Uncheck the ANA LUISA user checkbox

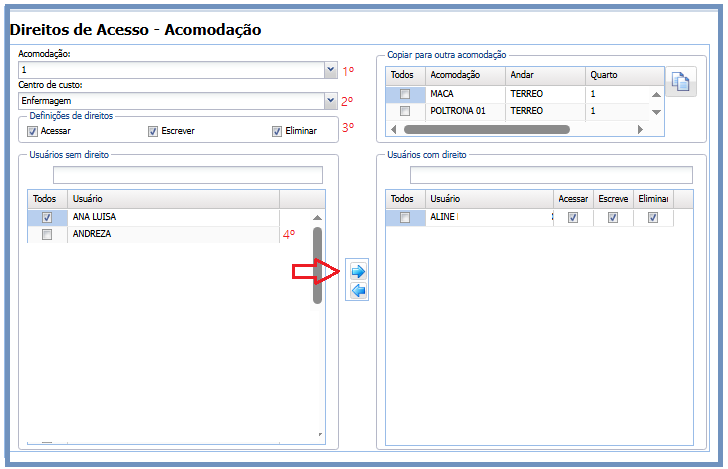click(47, 217)
